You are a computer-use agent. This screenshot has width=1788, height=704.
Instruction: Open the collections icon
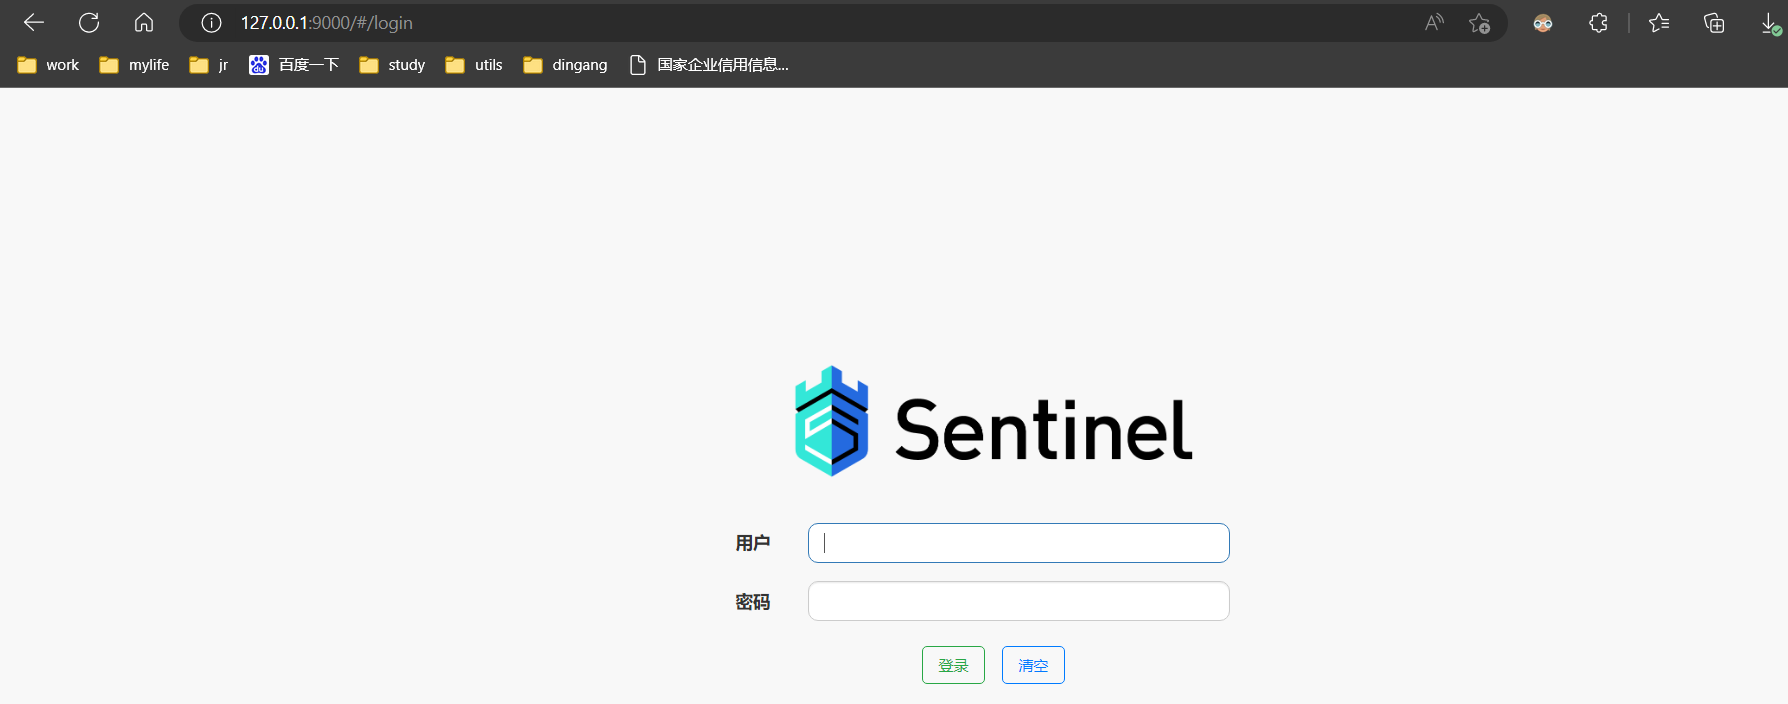coord(1714,22)
